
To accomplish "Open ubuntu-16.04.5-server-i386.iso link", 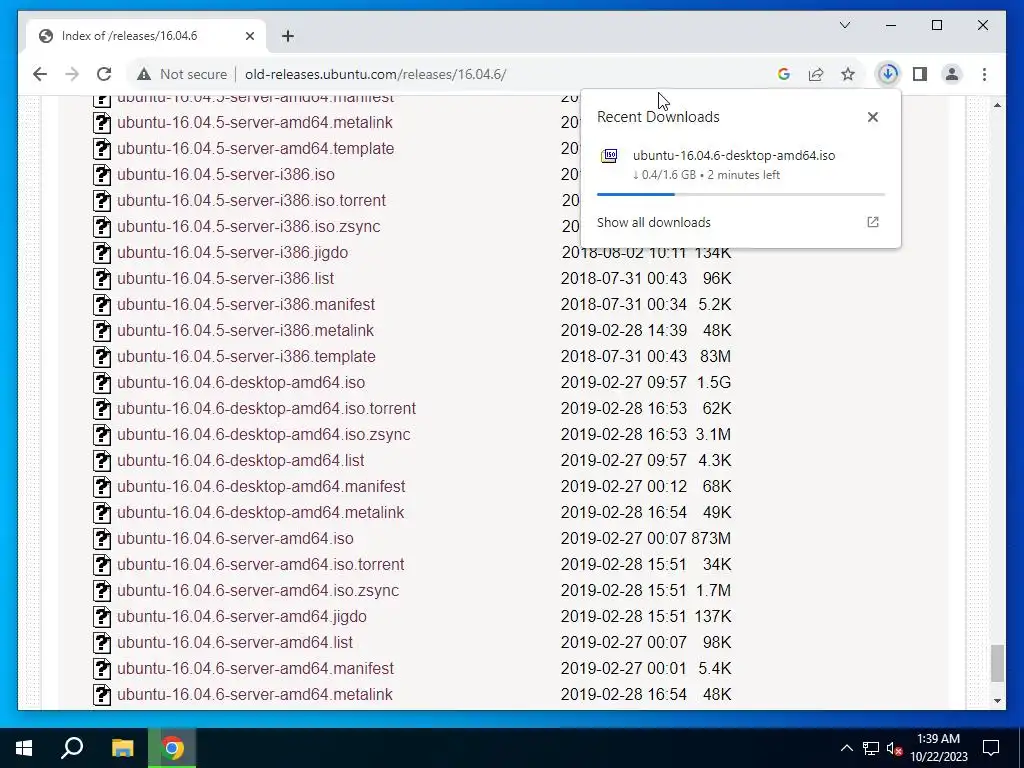I will pyautogui.click(x=226, y=174).
